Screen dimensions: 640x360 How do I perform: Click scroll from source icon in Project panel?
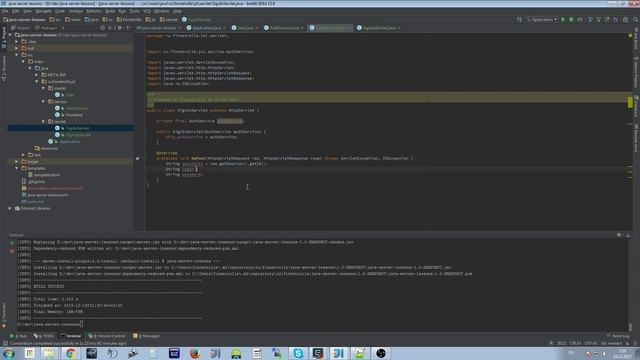coord(102,28)
